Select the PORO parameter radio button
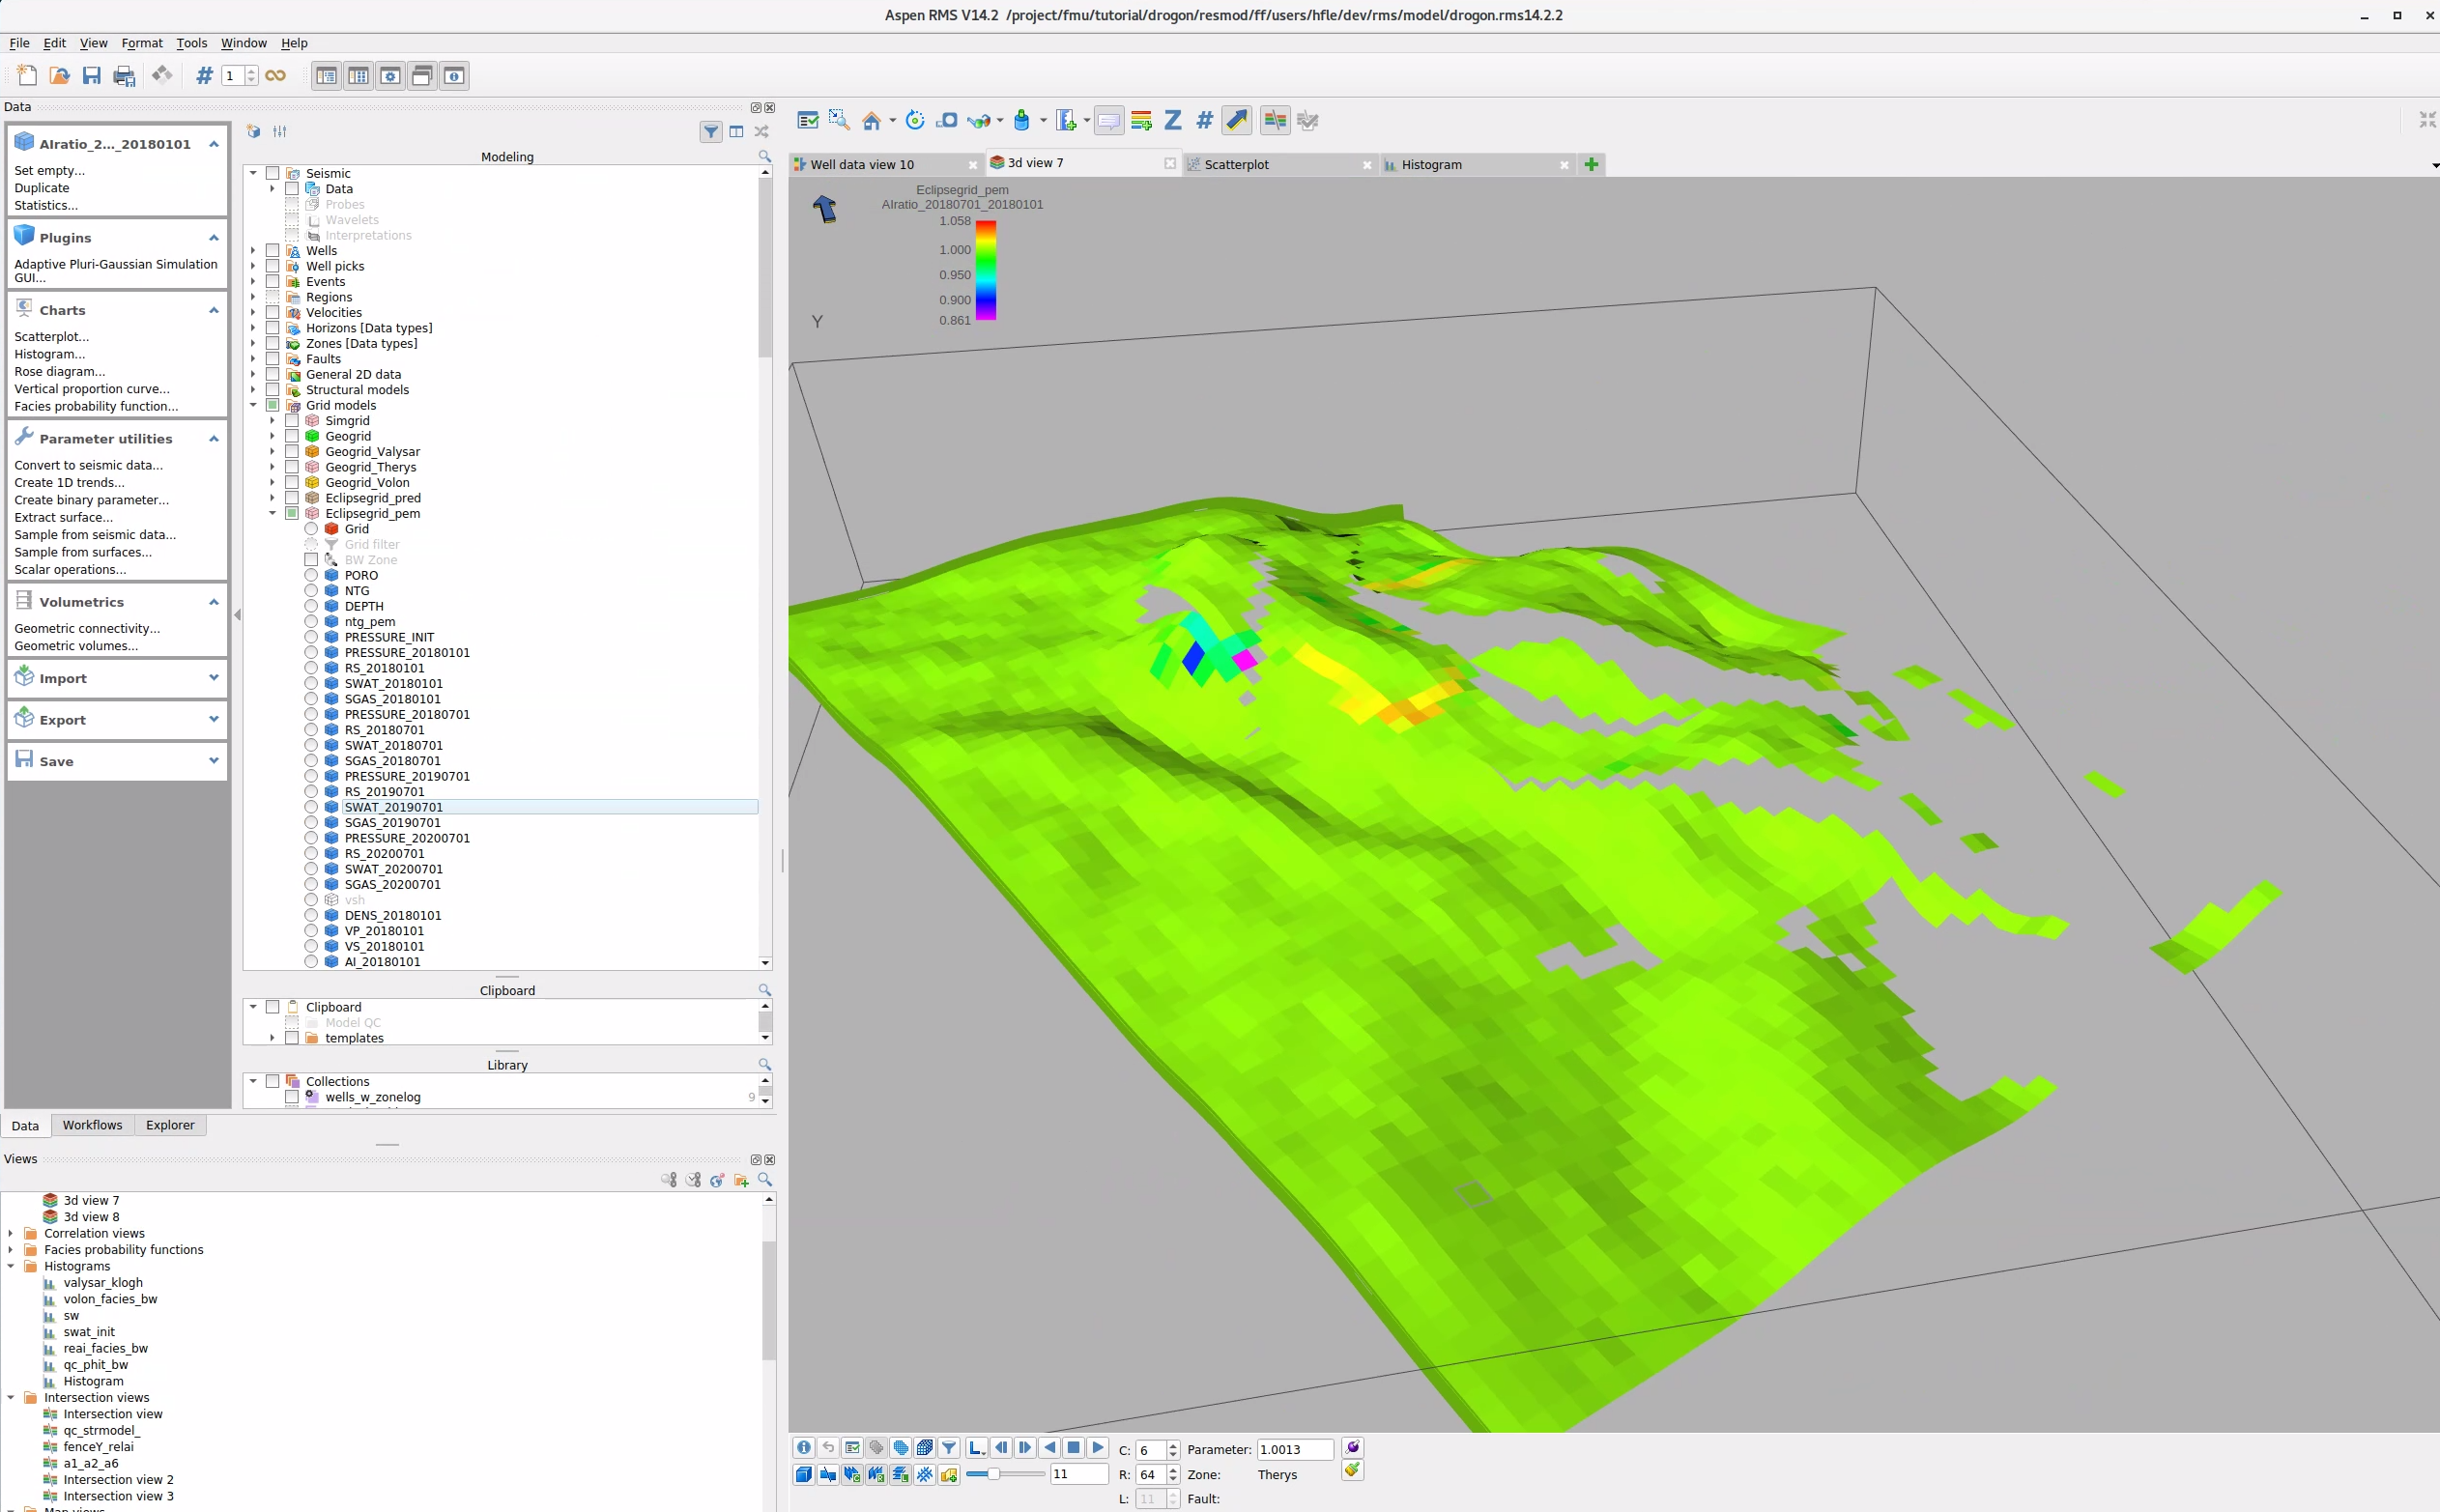This screenshot has height=1512, width=2440. click(x=311, y=575)
